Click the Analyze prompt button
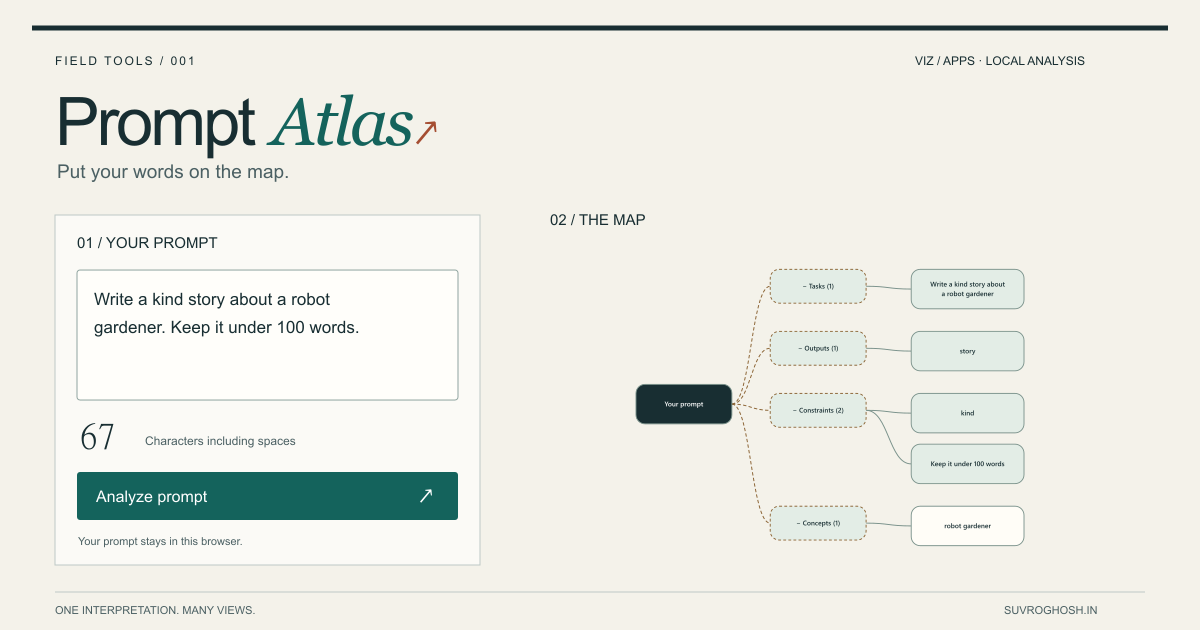 (x=267, y=496)
